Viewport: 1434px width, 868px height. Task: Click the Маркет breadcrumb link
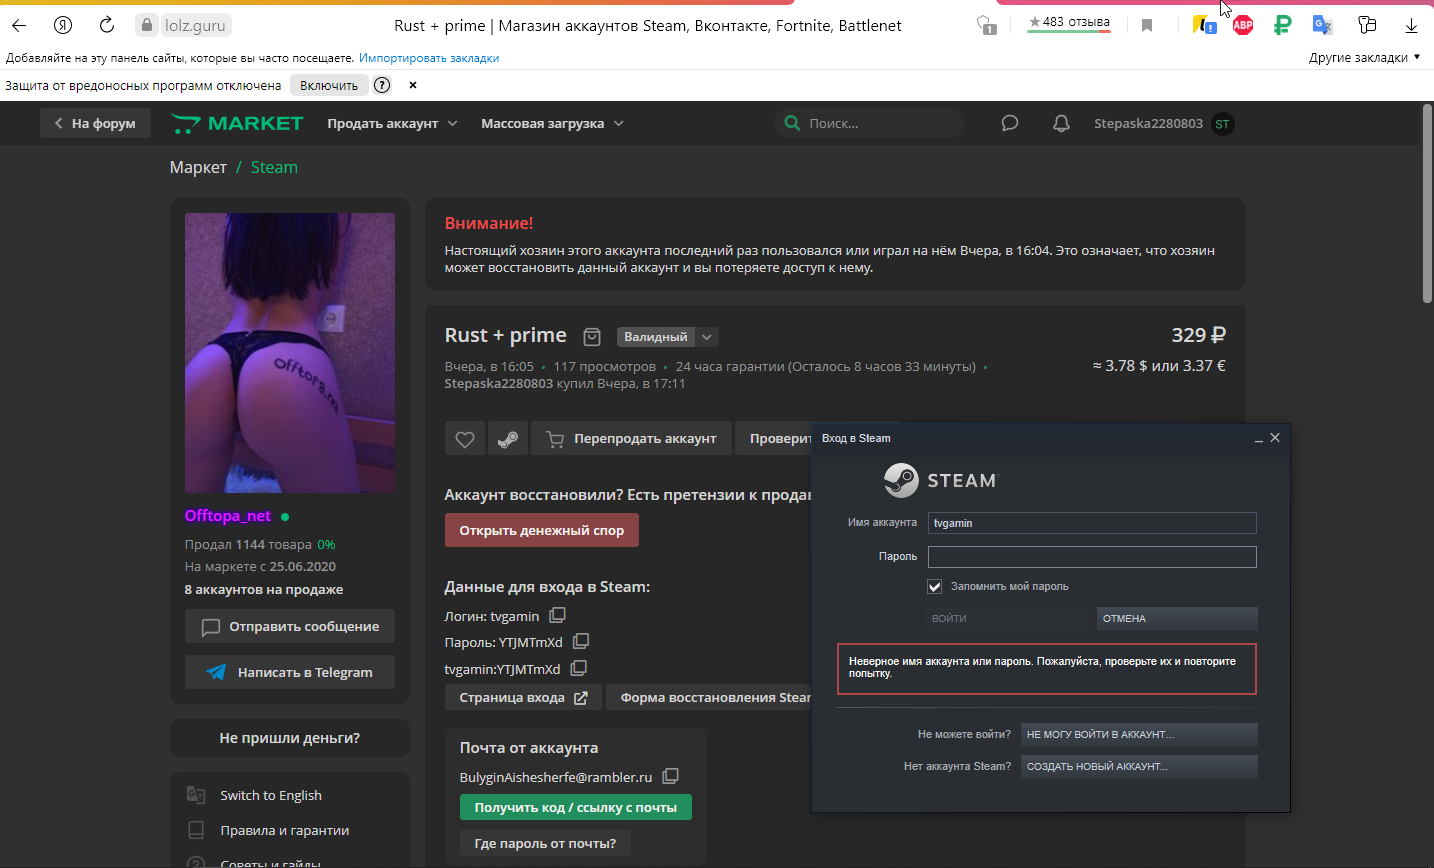point(198,167)
